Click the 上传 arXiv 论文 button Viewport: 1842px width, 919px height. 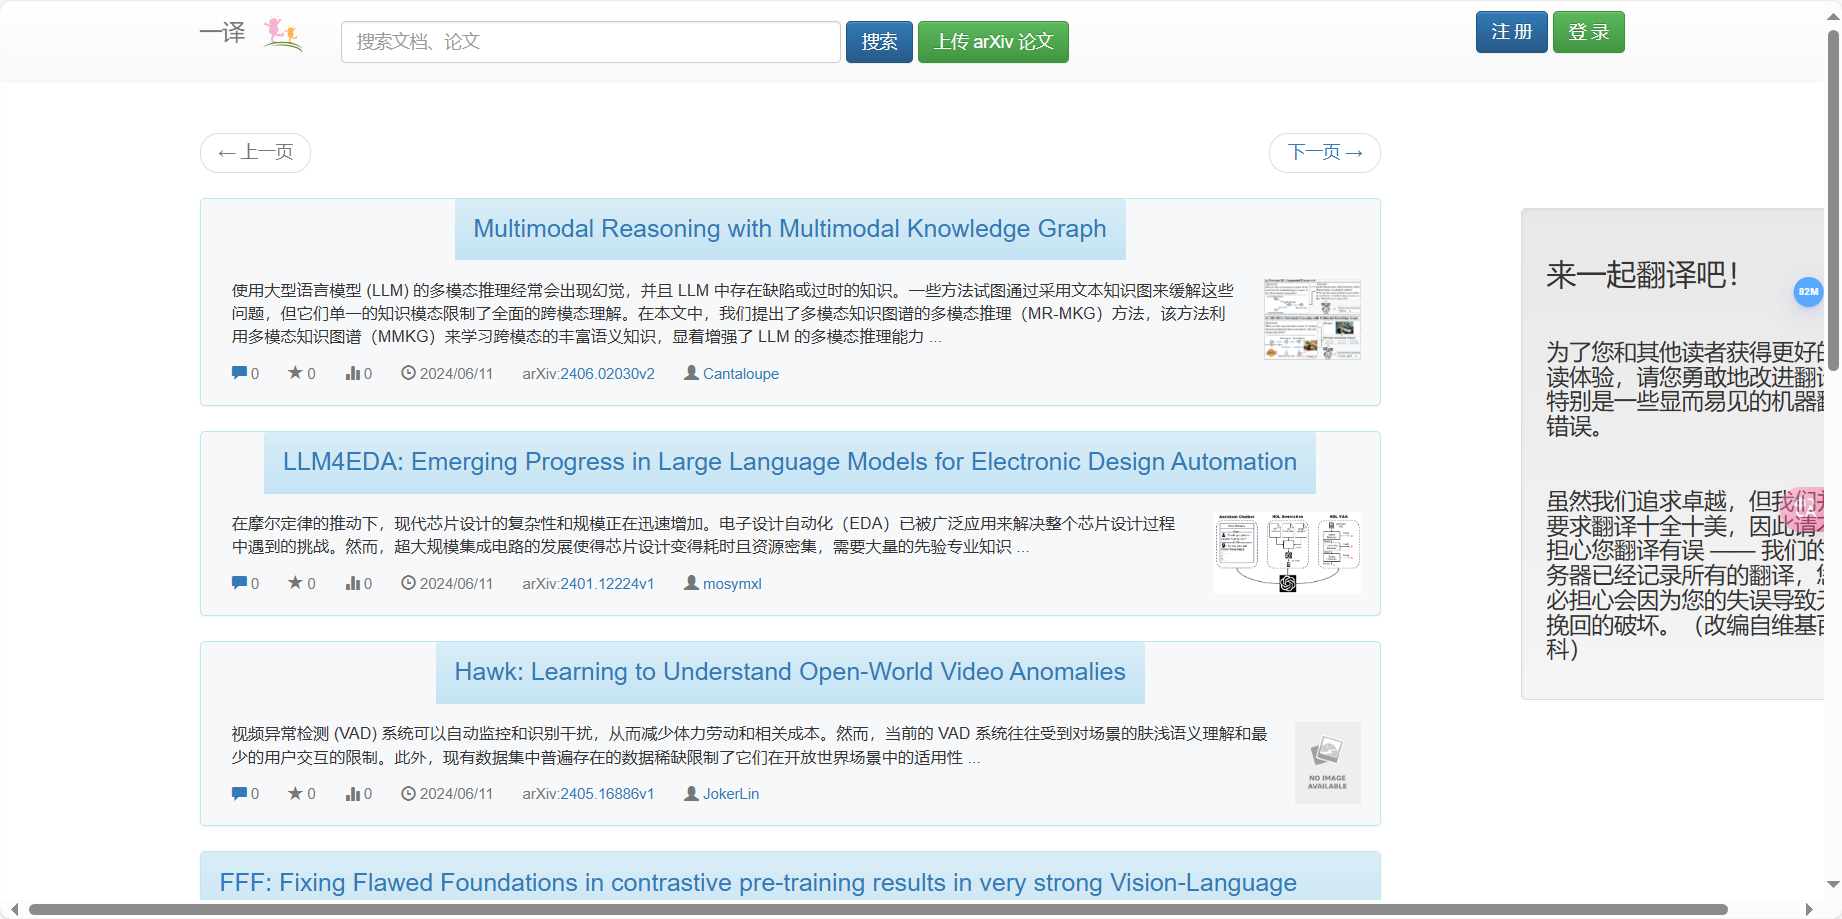pyautogui.click(x=992, y=41)
